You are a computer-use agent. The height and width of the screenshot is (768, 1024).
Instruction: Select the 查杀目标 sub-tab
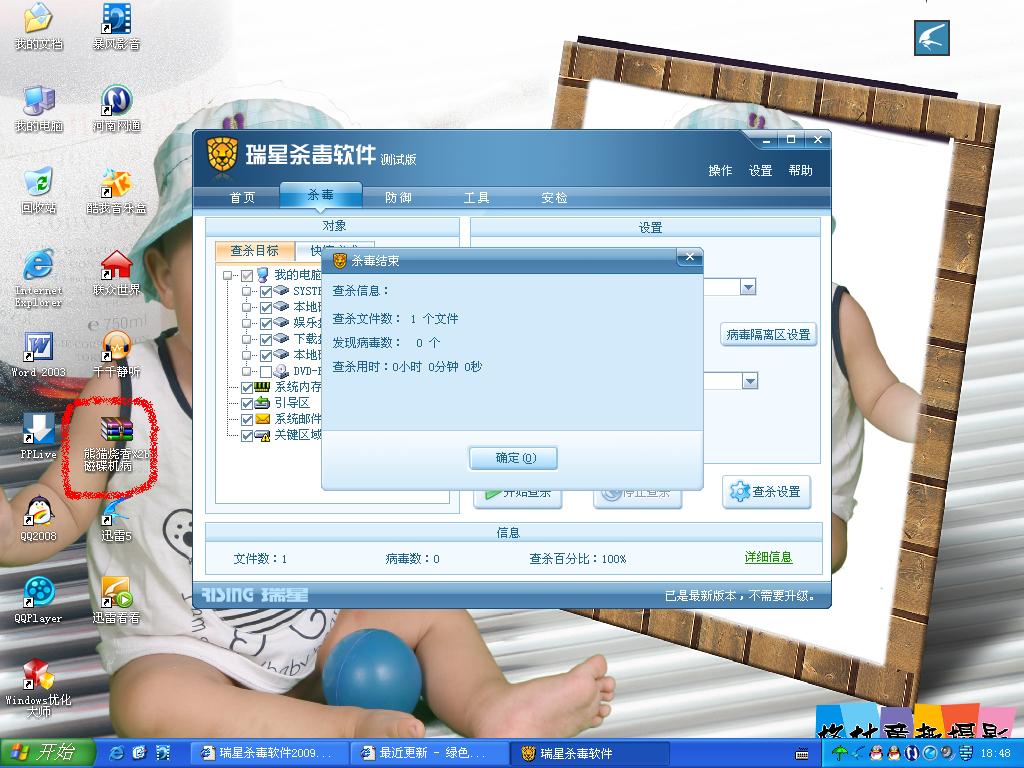click(255, 251)
